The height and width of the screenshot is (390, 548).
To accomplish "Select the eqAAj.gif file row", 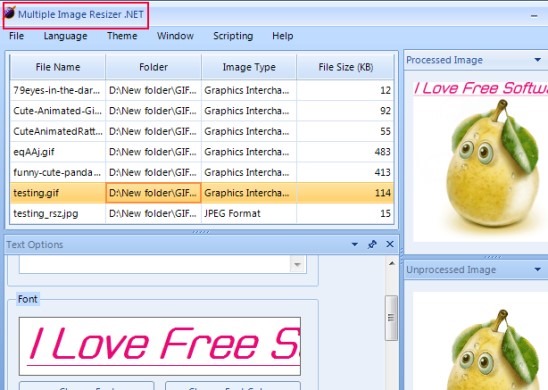I will [202, 152].
